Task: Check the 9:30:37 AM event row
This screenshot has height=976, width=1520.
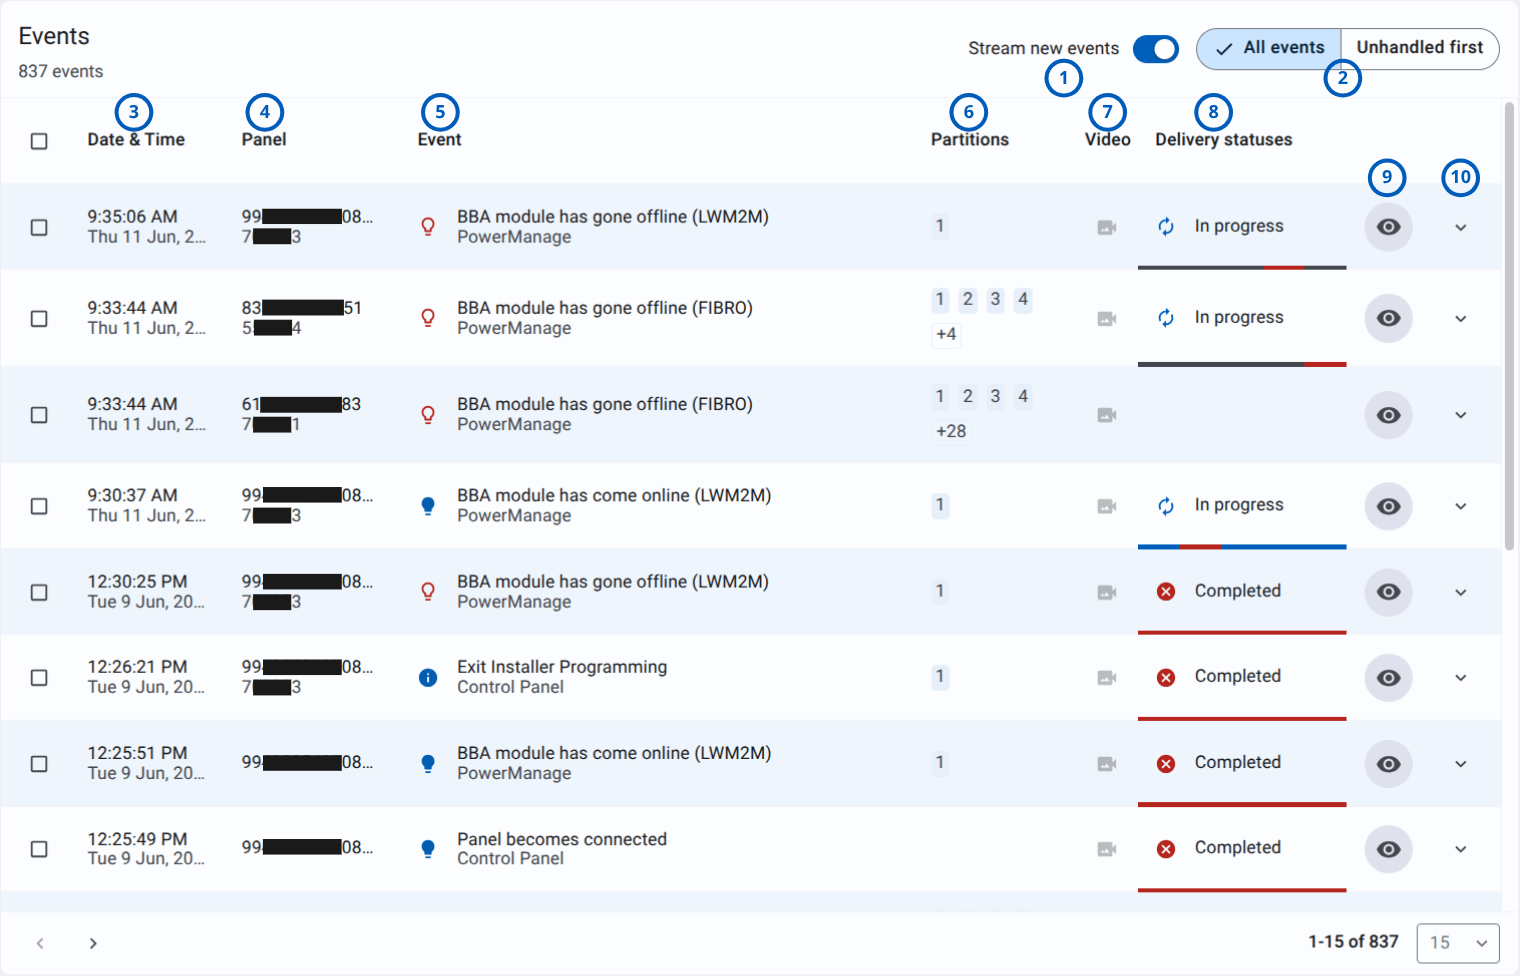Action: click(x=39, y=506)
